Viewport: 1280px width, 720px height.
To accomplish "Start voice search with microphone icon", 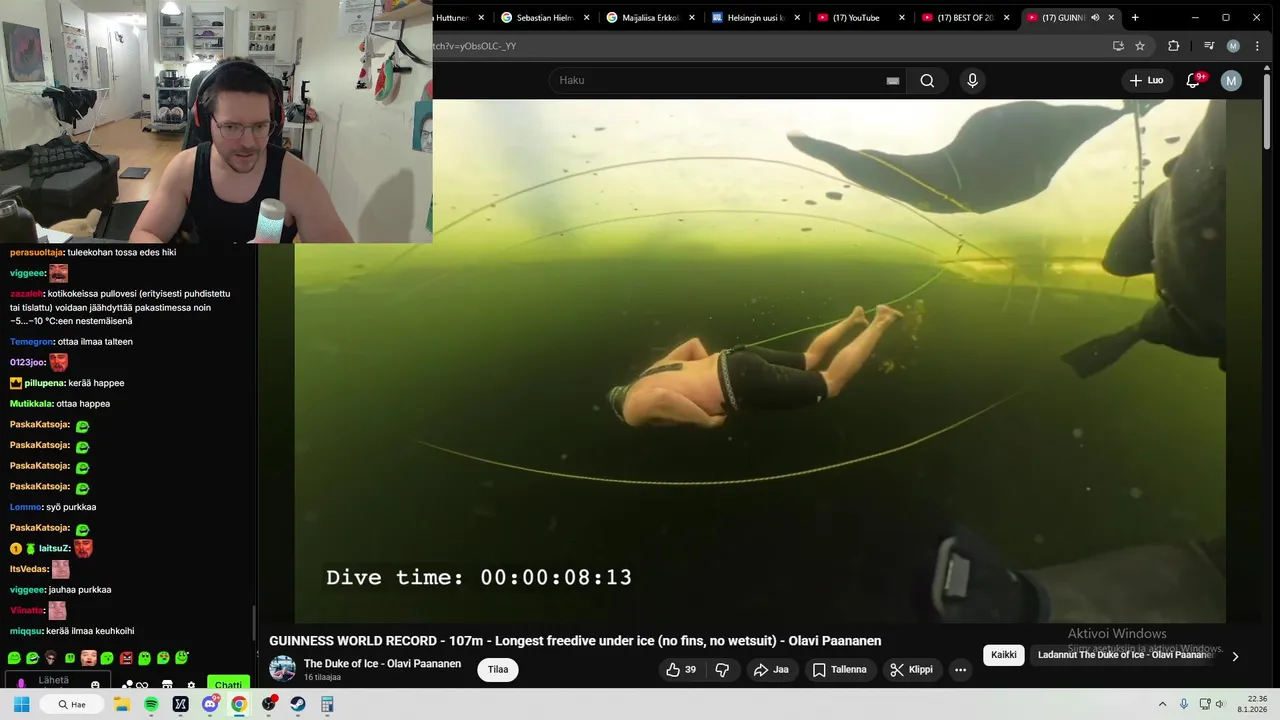I will click(x=972, y=81).
